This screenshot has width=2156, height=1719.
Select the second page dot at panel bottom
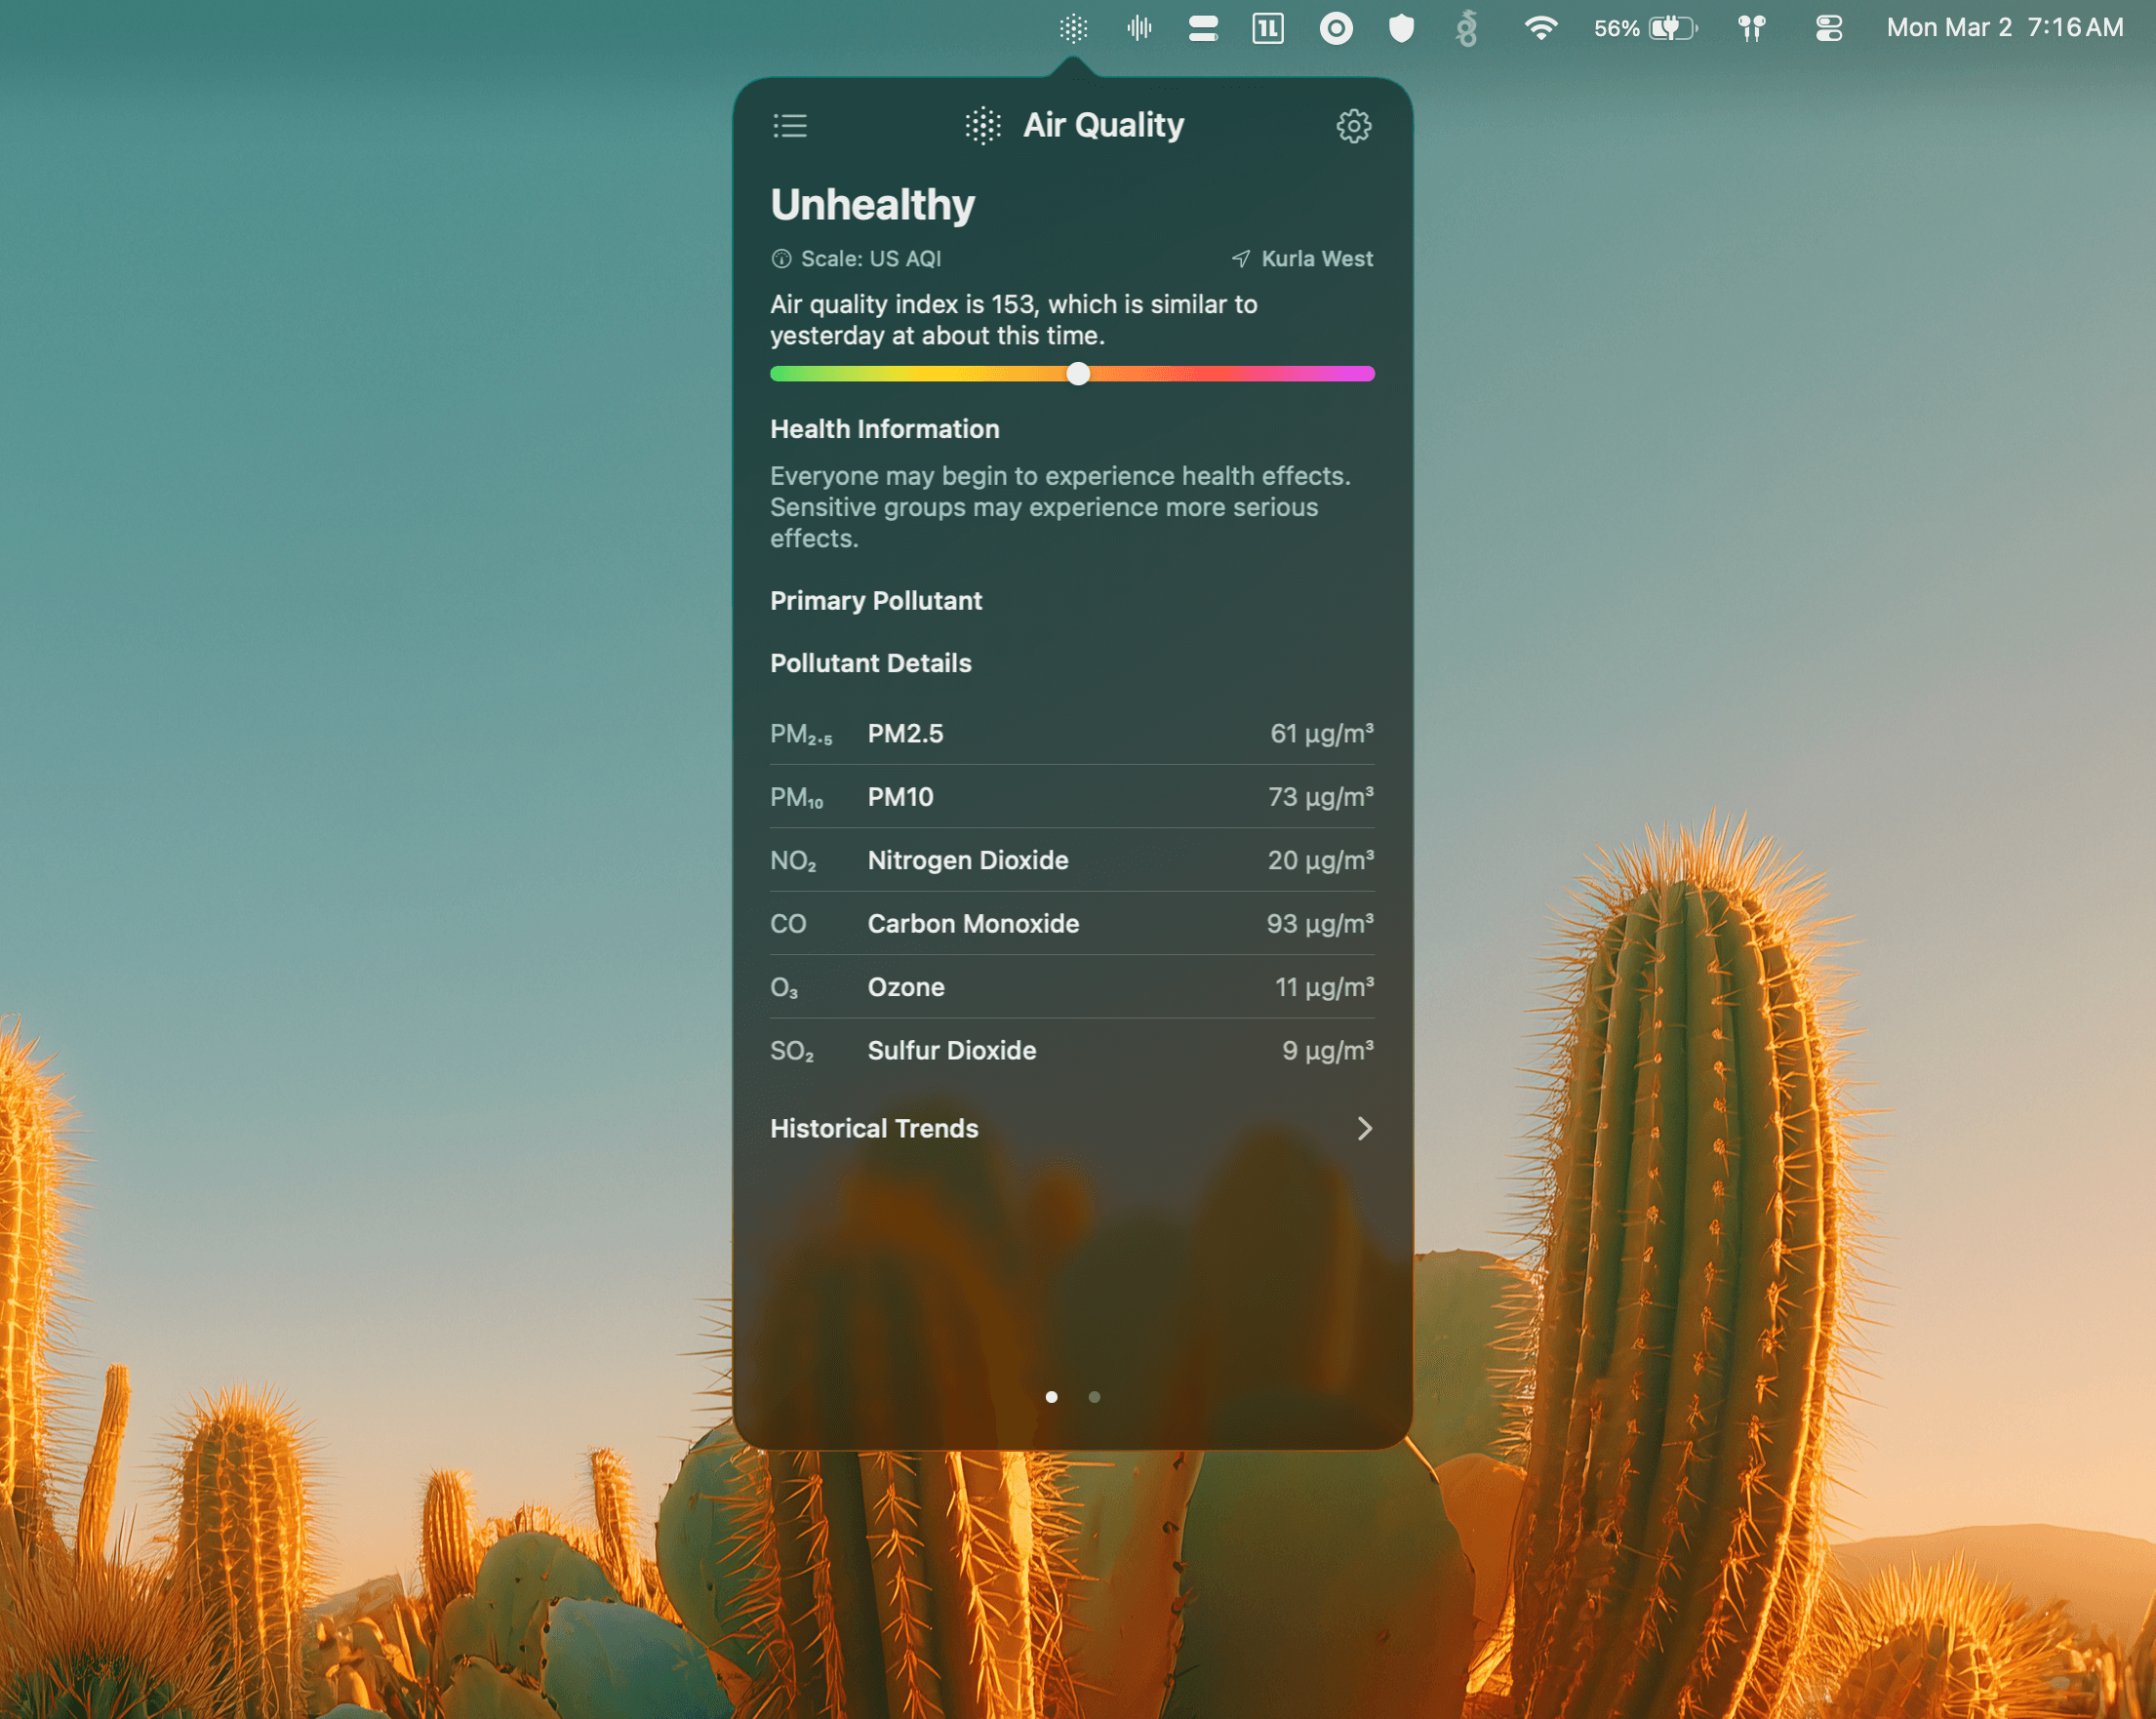click(x=1094, y=1397)
